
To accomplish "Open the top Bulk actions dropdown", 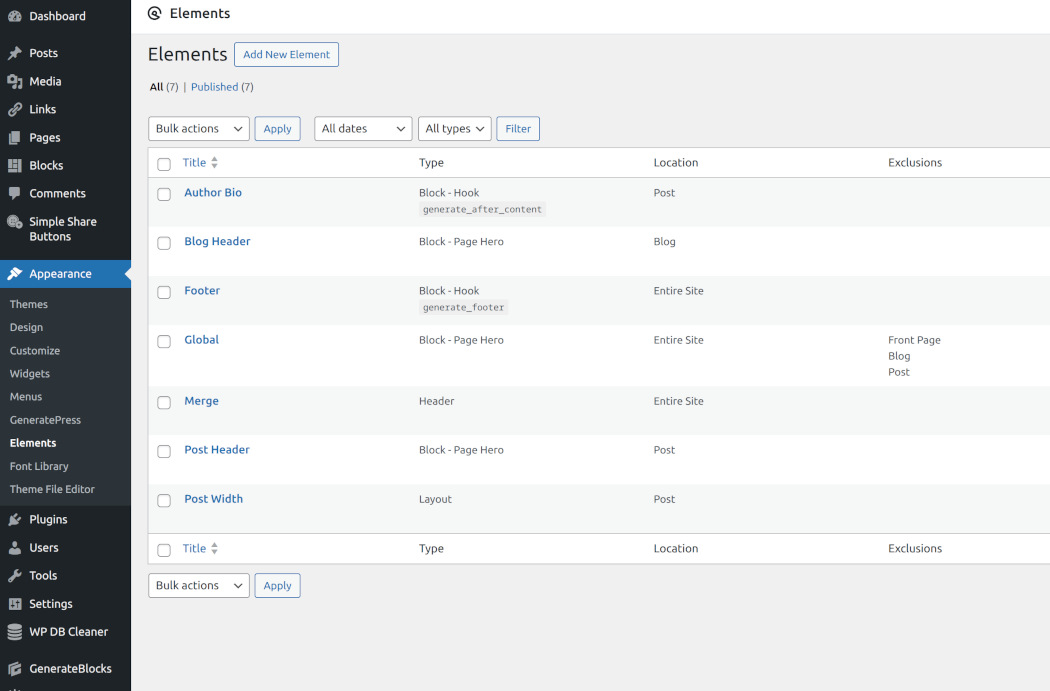I will [199, 128].
